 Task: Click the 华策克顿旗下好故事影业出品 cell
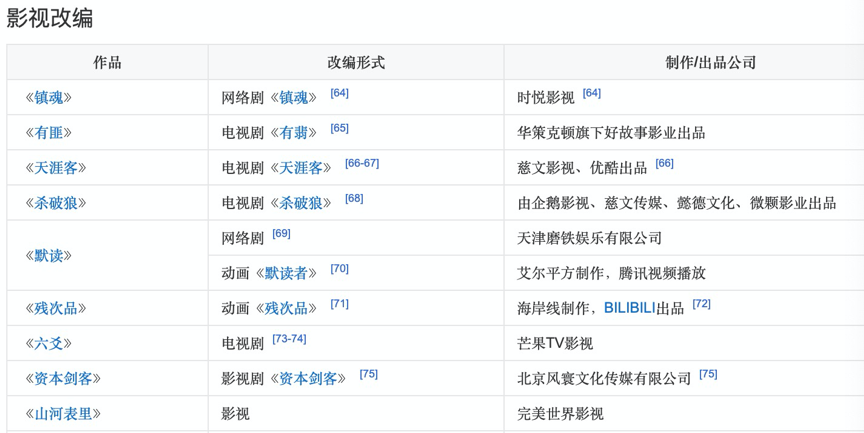click(x=611, y=133)
